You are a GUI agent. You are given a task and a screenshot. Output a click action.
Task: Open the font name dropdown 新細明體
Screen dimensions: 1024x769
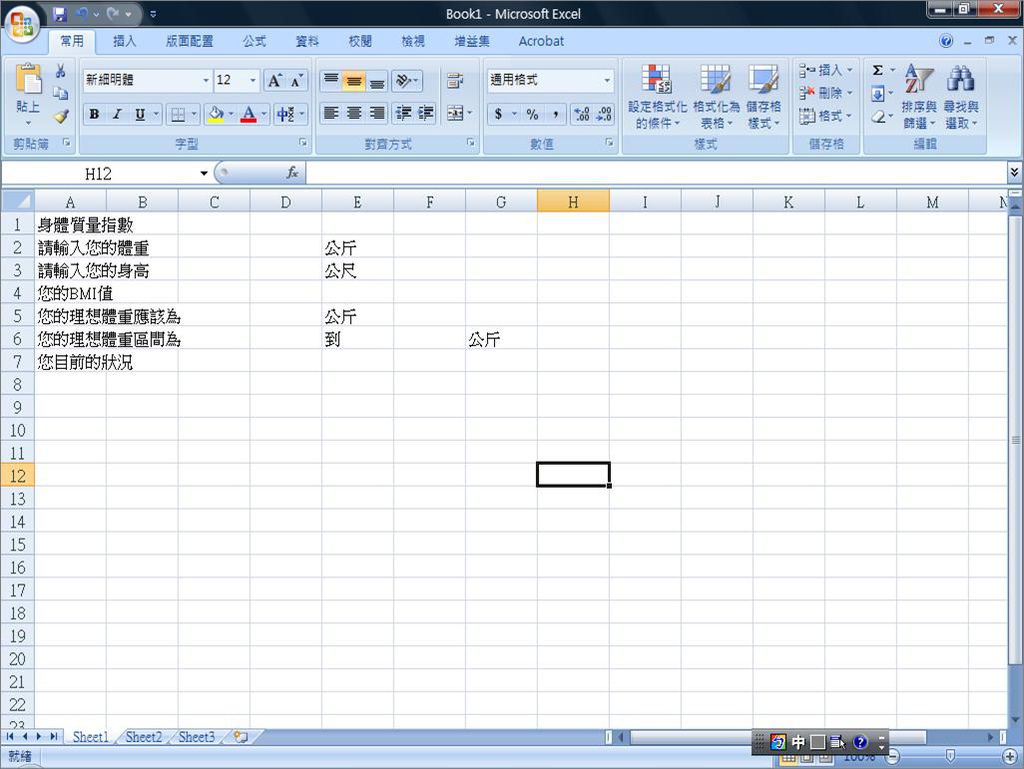click(x=206, y=80)
